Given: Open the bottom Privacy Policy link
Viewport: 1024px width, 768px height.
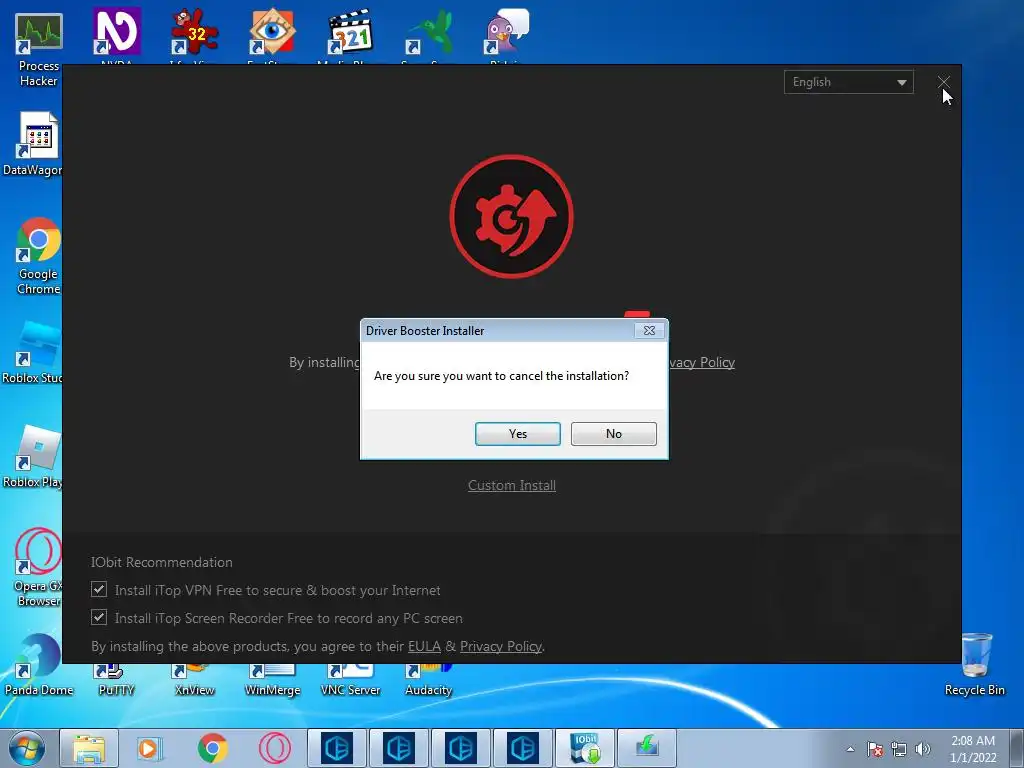Looking at the screenshot, I should coord(501,646).
